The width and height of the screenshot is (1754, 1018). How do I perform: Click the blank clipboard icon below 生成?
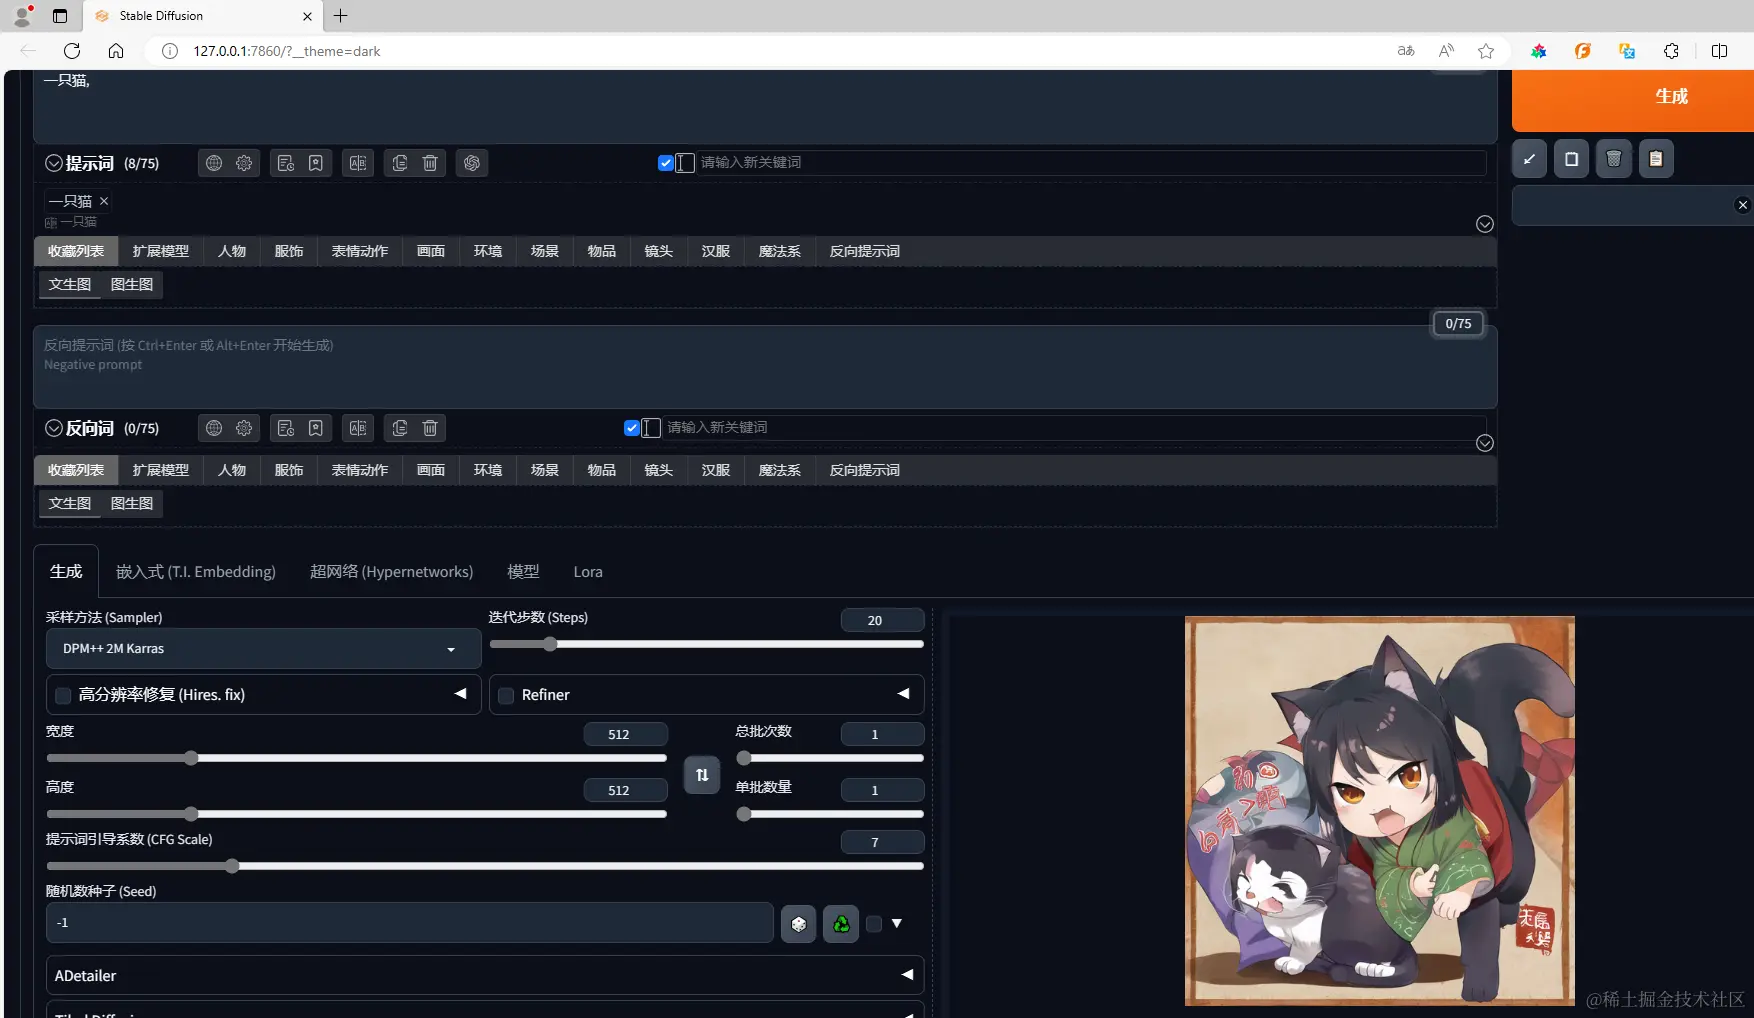point(1571,159)
